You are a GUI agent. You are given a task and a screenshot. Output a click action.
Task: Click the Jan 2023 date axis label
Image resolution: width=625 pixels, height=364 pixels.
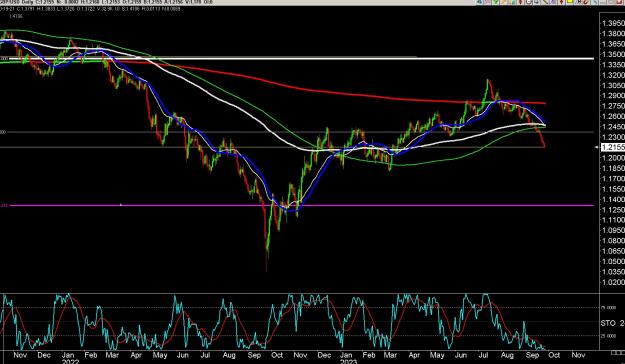tap(346, 358)
